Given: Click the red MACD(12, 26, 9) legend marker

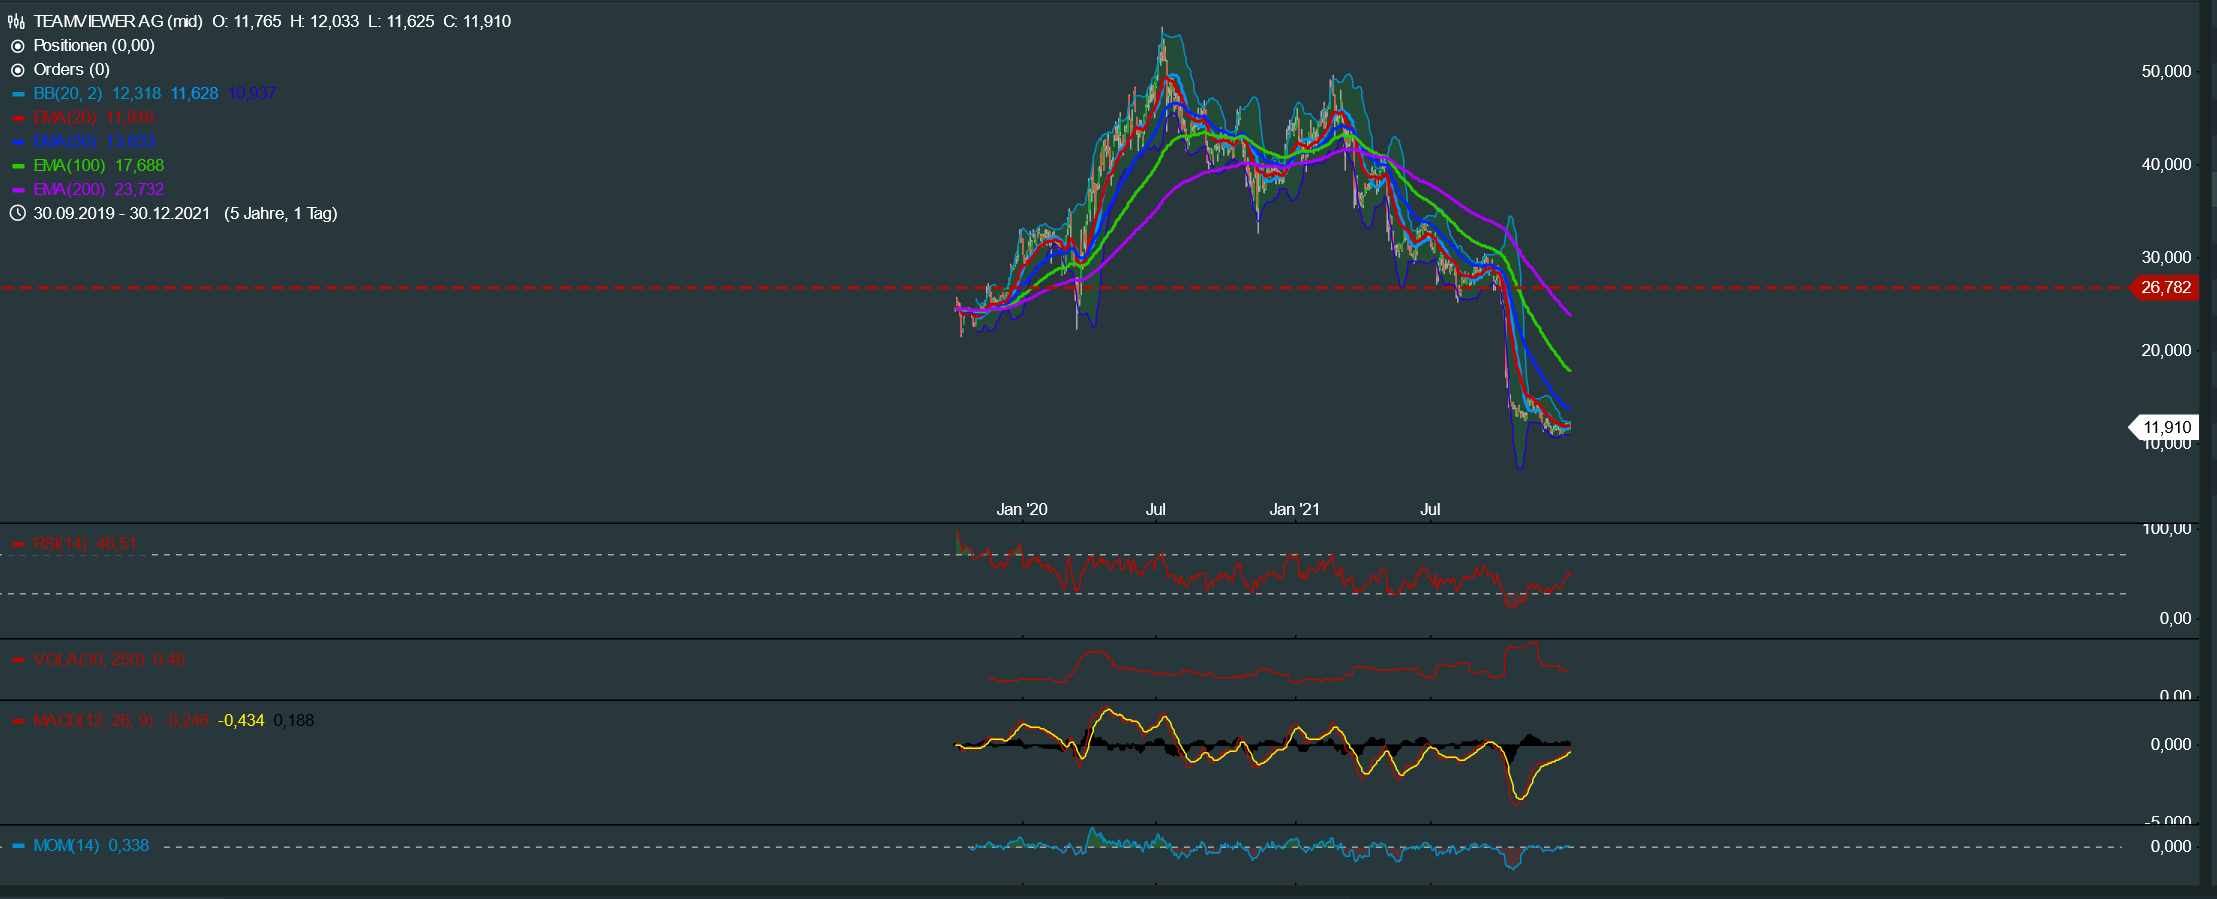Looking at the screenshot, I should tap(18, 720).
